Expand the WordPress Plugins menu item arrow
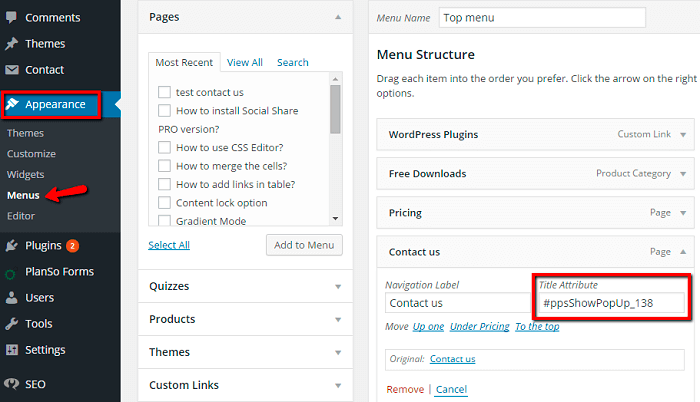700x402 pixels. pos(683,134)
